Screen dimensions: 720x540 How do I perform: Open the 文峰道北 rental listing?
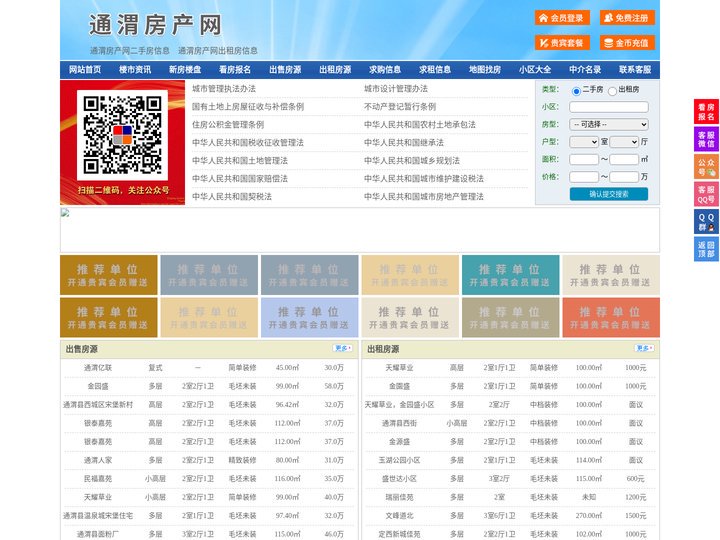(399, 516)
